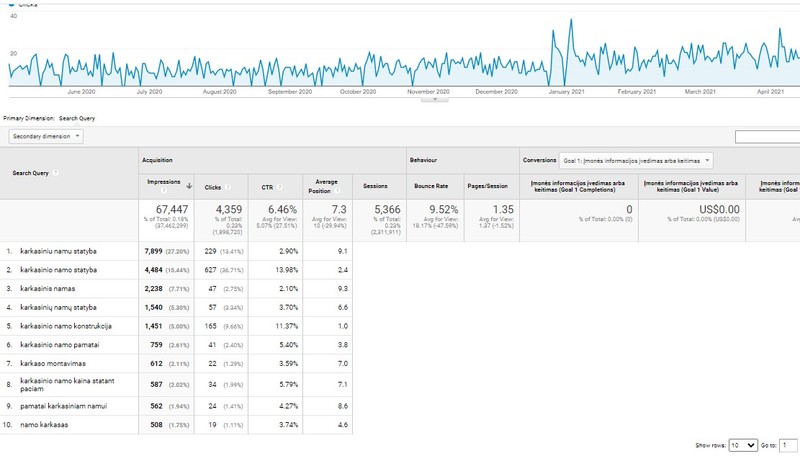The width and height of the screenshot is (800, 456).
Task: Open query 'karkasinio namo konstrukcija'
Action: 66,326
